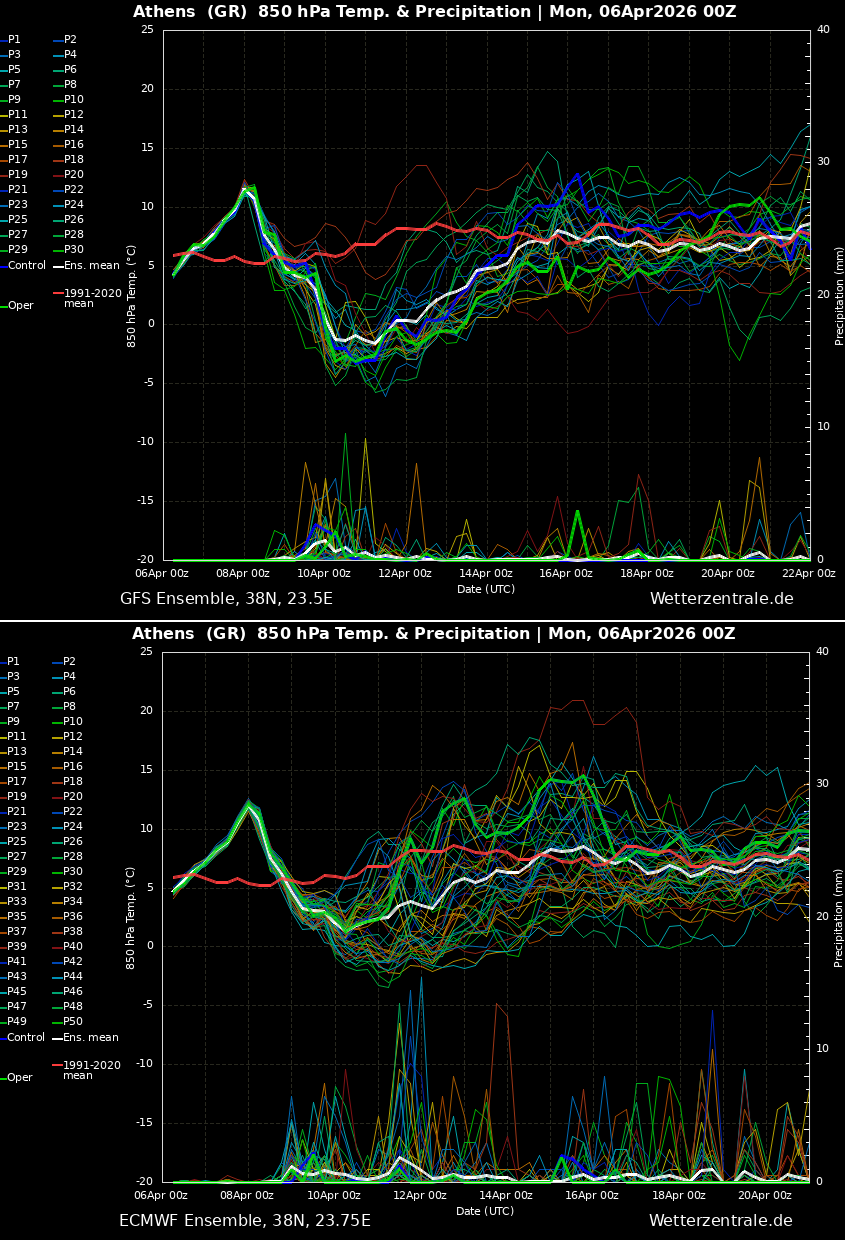Click red 1991-2020 mean swatch in ECMWF legend
Viewport: 845px width, 1240px height.
coord(58,1066)
